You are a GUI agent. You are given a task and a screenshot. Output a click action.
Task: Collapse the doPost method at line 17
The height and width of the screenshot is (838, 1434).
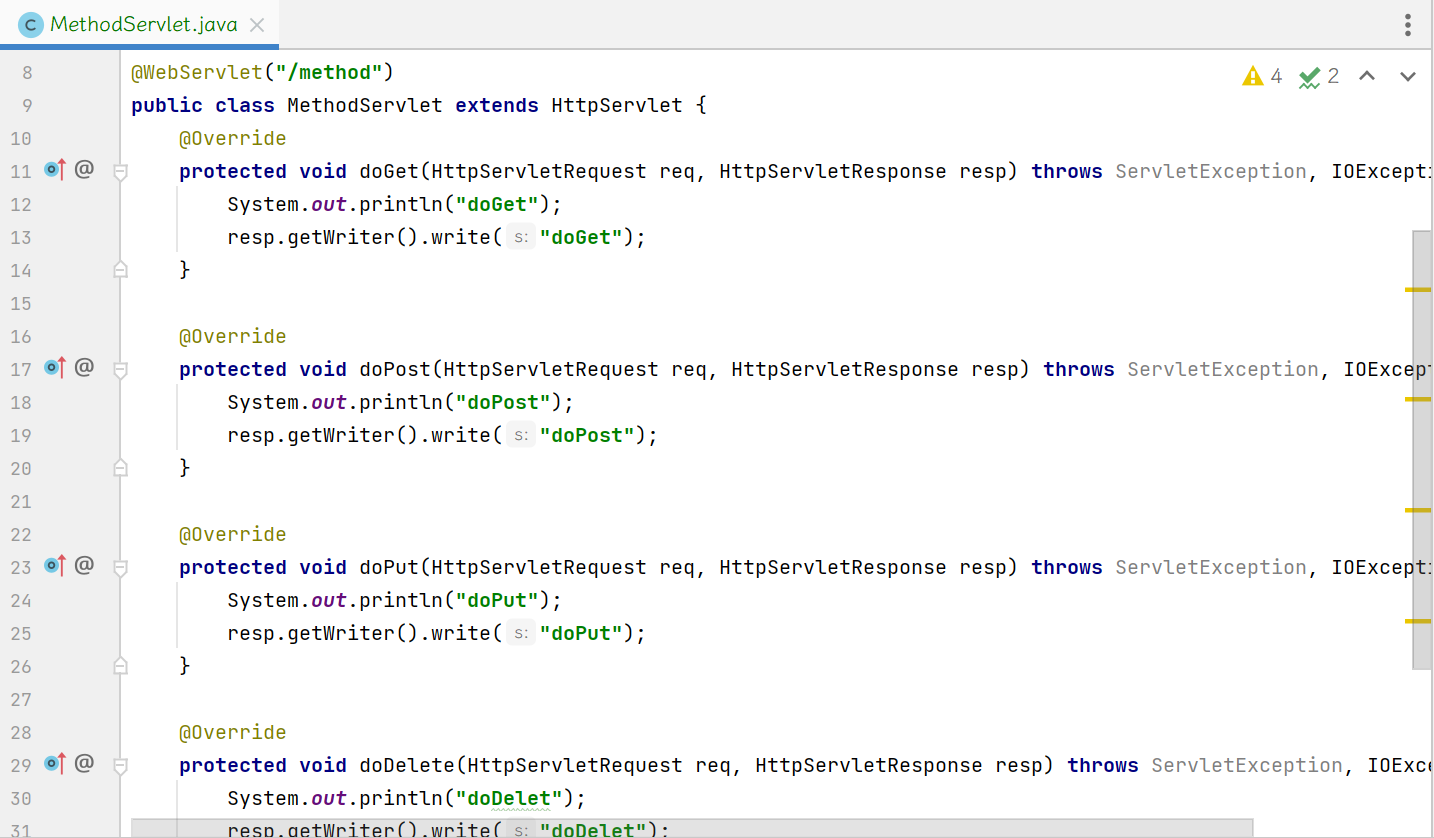click(x=120, y=370)
